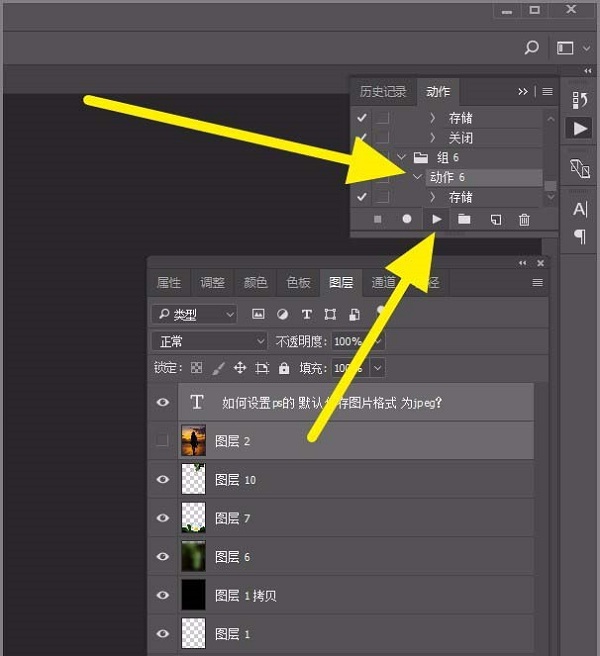
Task: Click the Actions panel scrollbar down arrow
Action: coord(551,196)
